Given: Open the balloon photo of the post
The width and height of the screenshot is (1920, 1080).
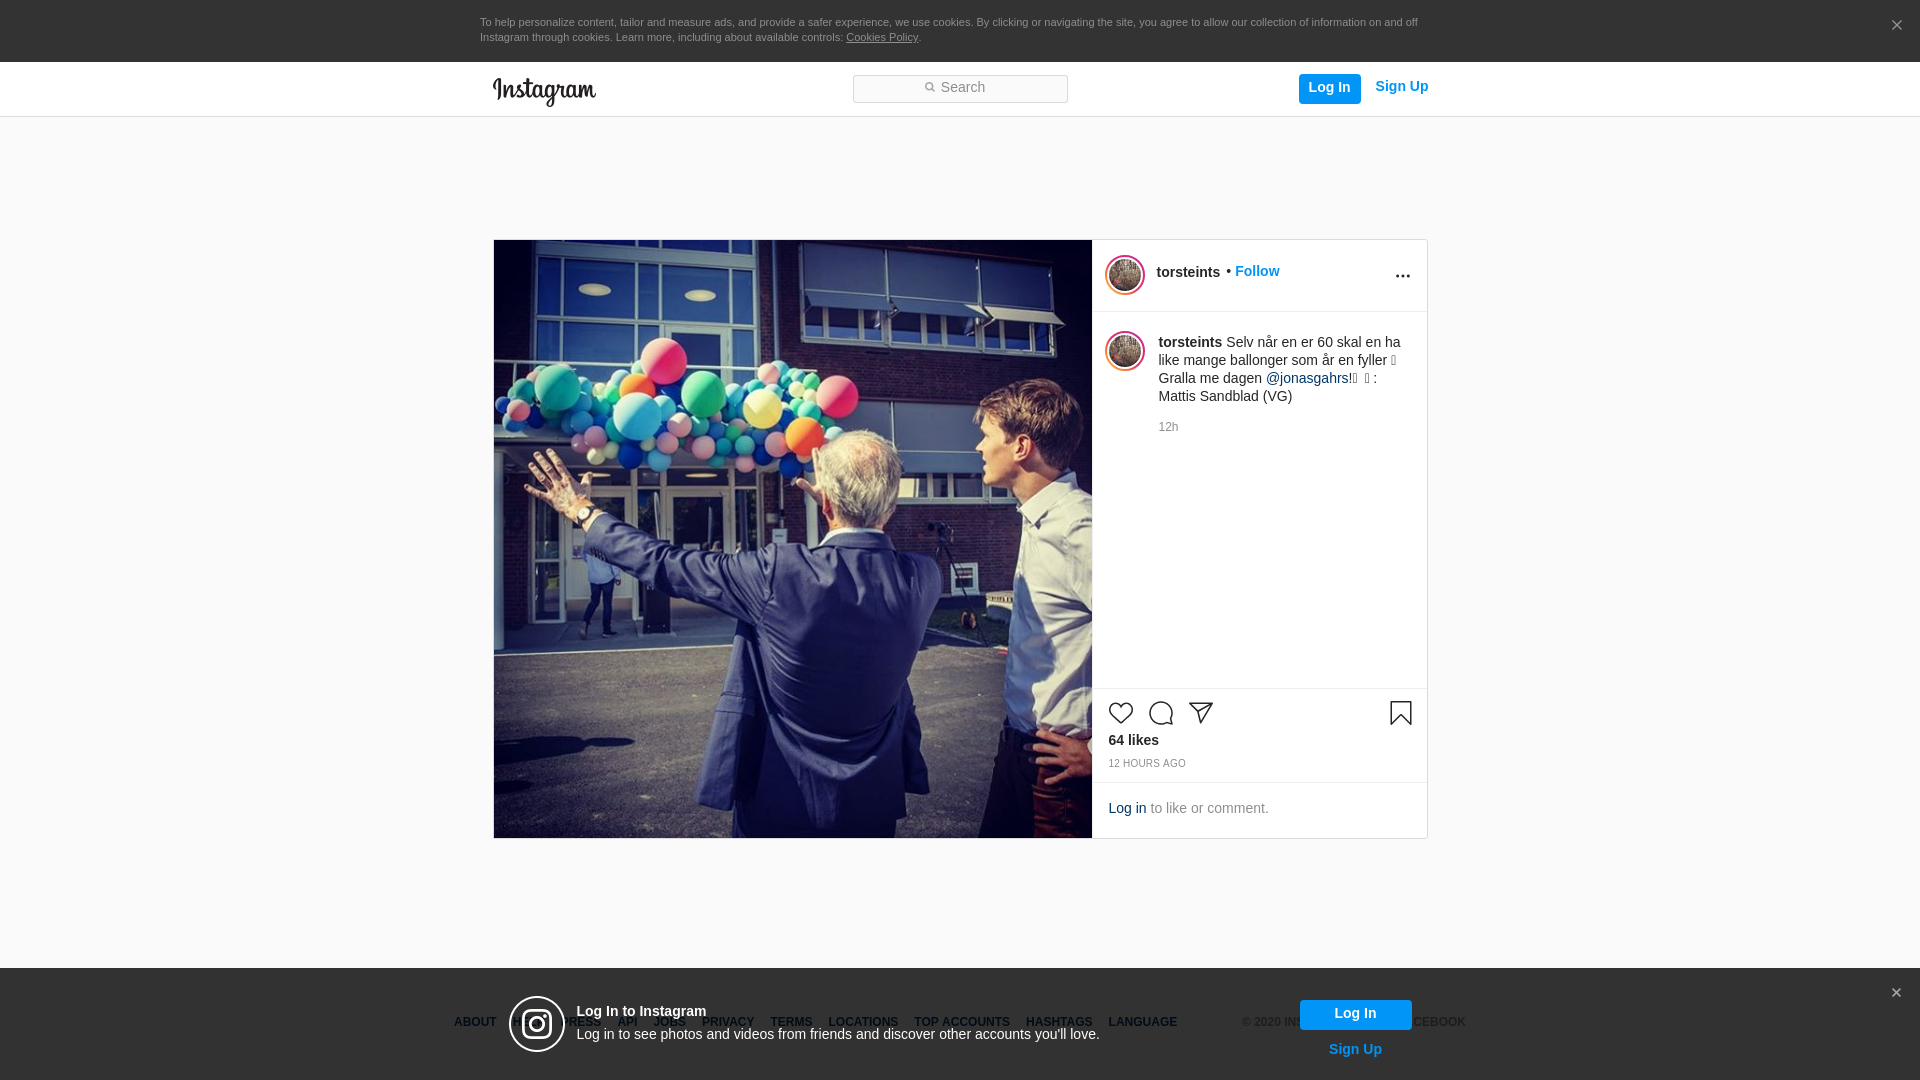Looking at the screenshot, I should [x=793, y=539].
